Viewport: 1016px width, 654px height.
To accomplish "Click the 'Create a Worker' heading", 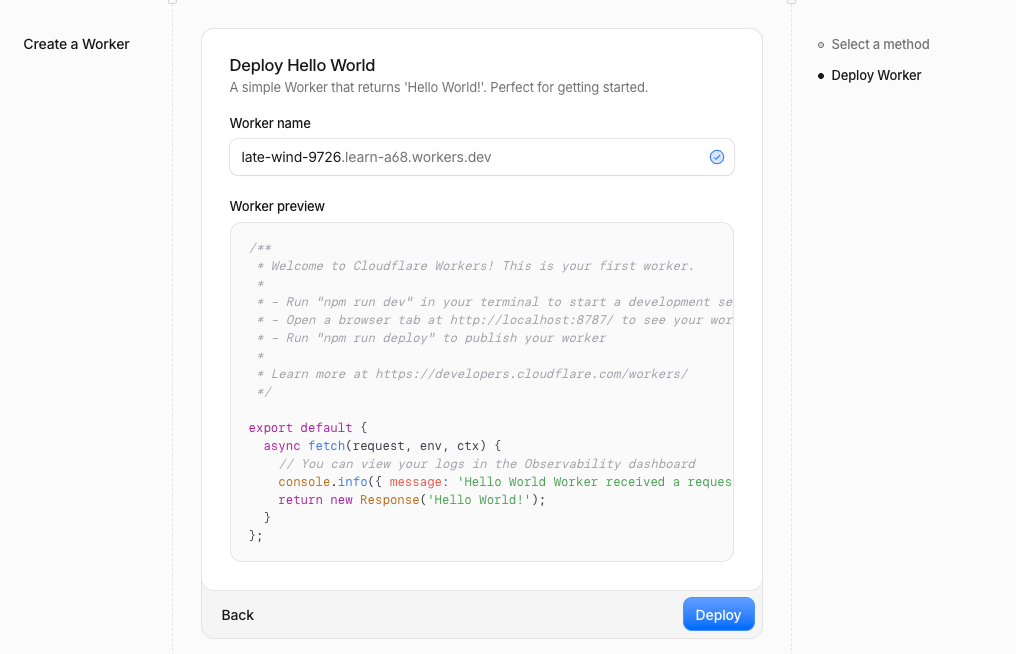I will click(x=76, y=44).
